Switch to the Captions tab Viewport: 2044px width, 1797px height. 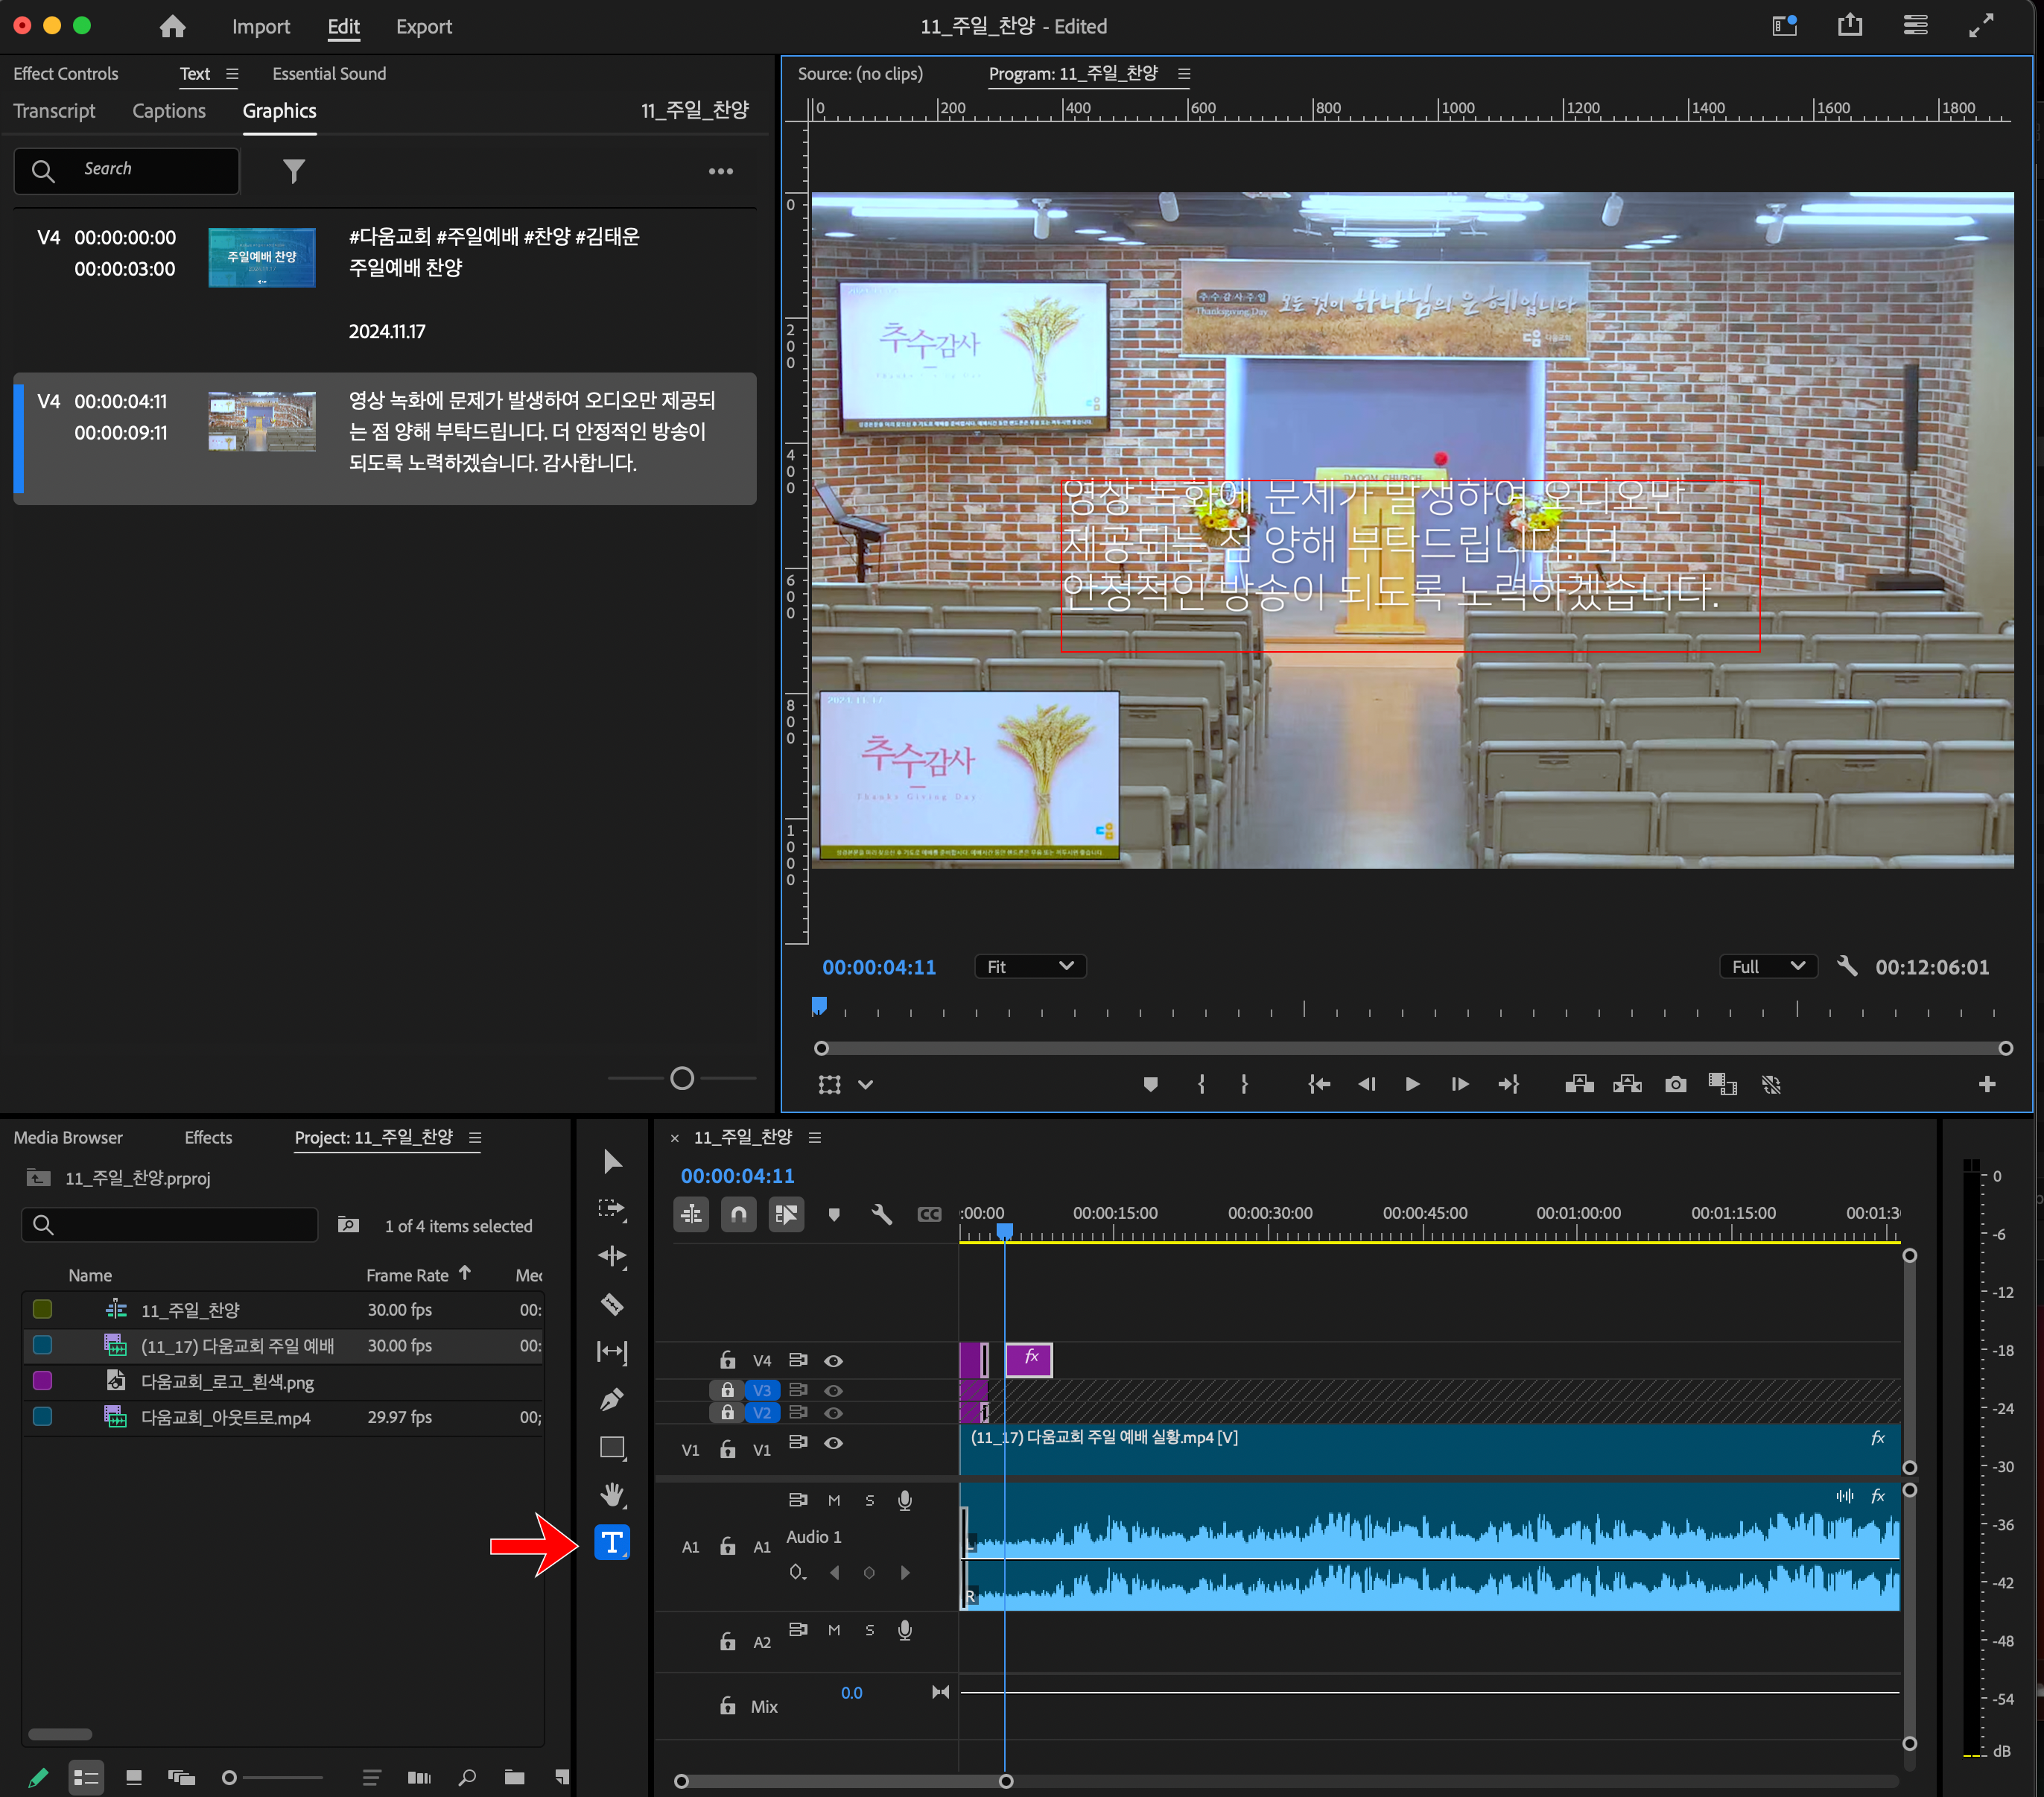pos(169,111)
